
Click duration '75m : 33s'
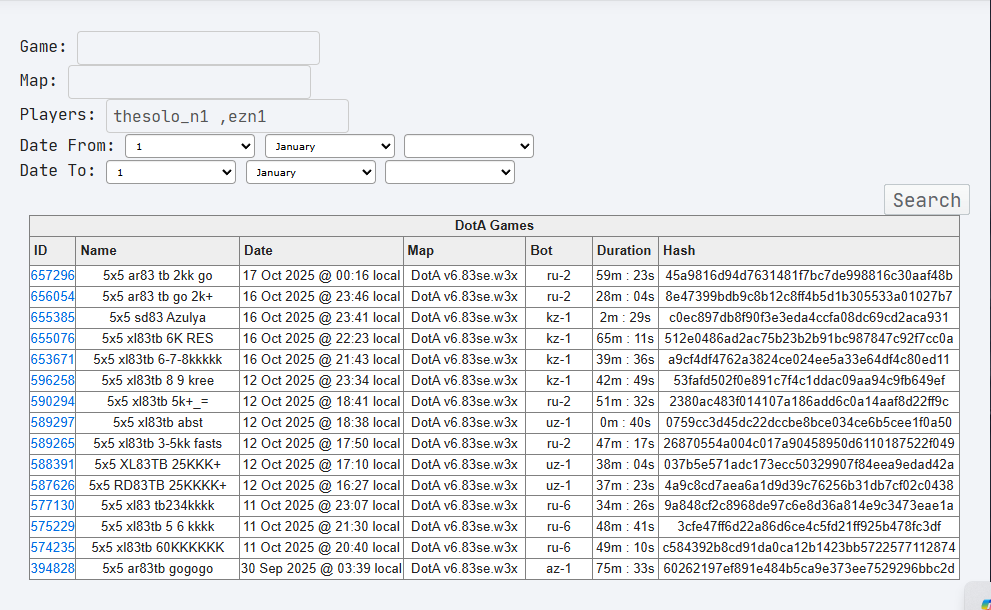(x=625, y=569)
